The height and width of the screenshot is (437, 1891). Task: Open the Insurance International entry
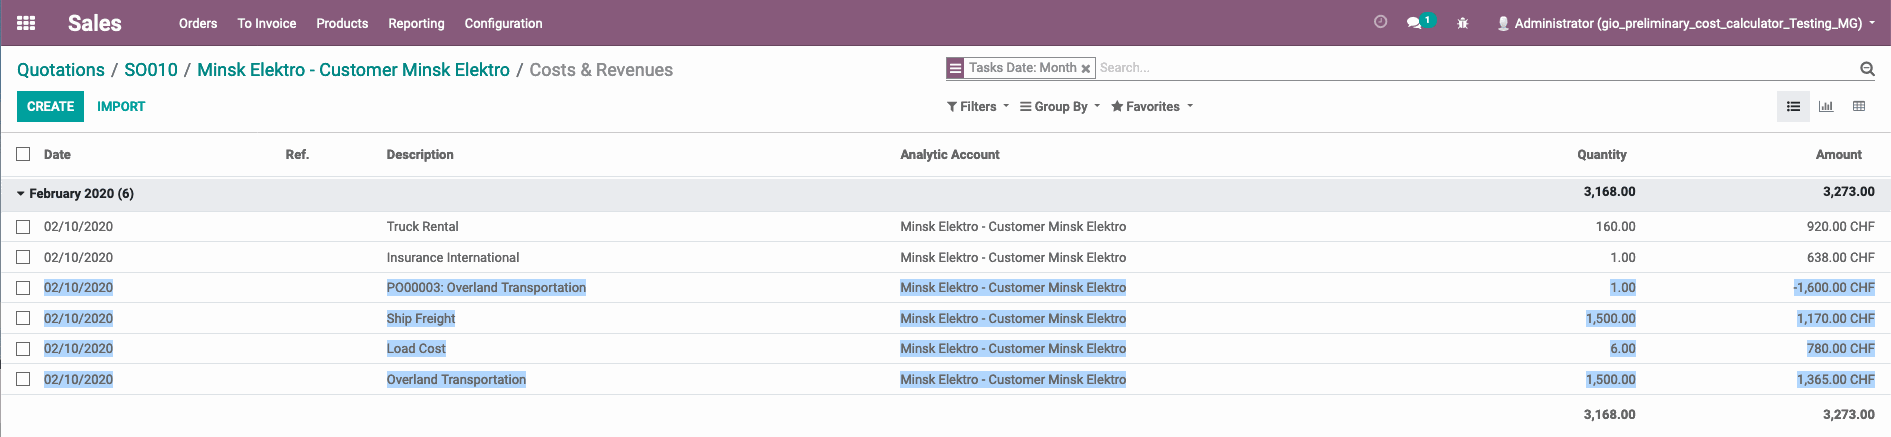(x=453, y=258)
